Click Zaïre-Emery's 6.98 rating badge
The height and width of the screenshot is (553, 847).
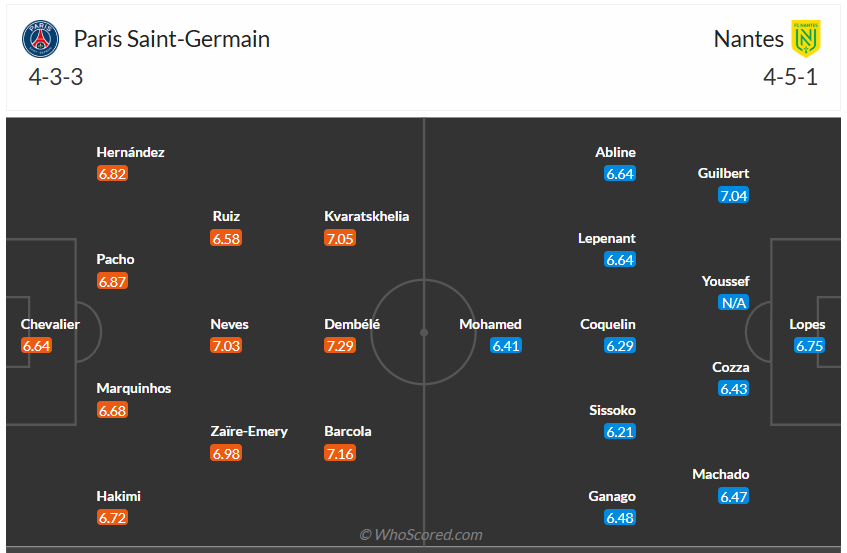click(226, 454)
